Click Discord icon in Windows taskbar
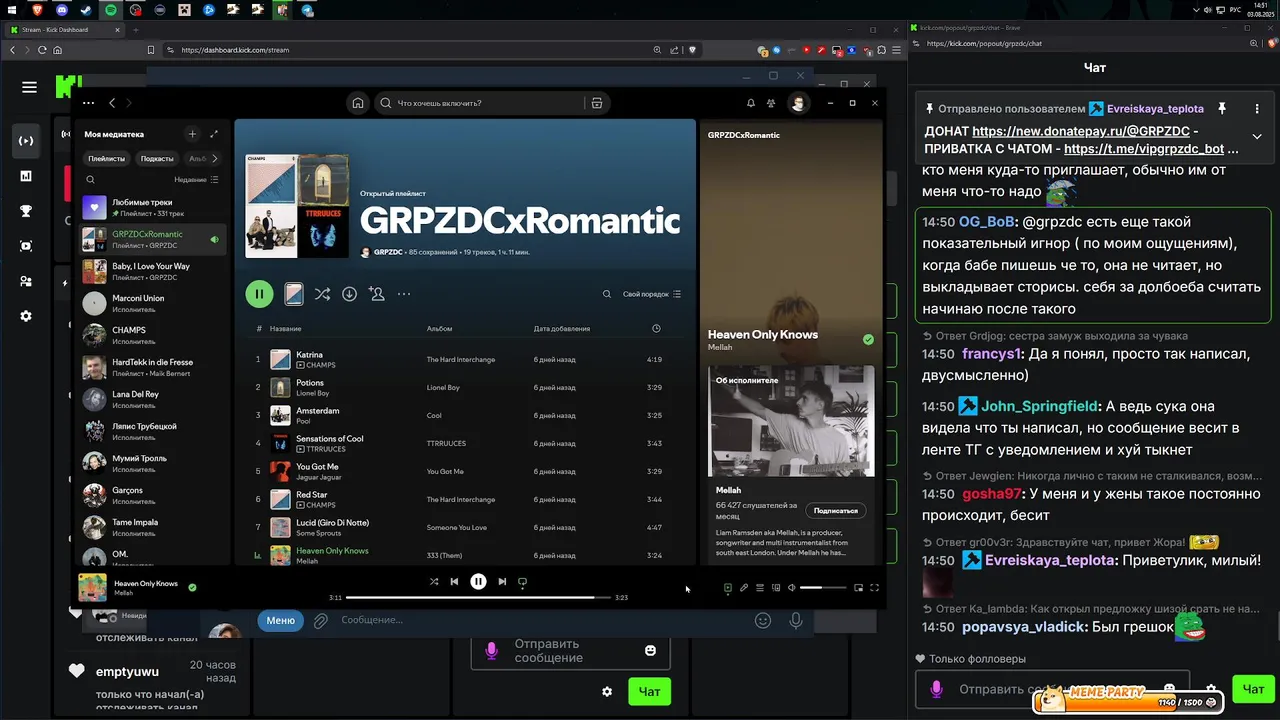Viewport: 1280px width, 720px height. point(62,10)
